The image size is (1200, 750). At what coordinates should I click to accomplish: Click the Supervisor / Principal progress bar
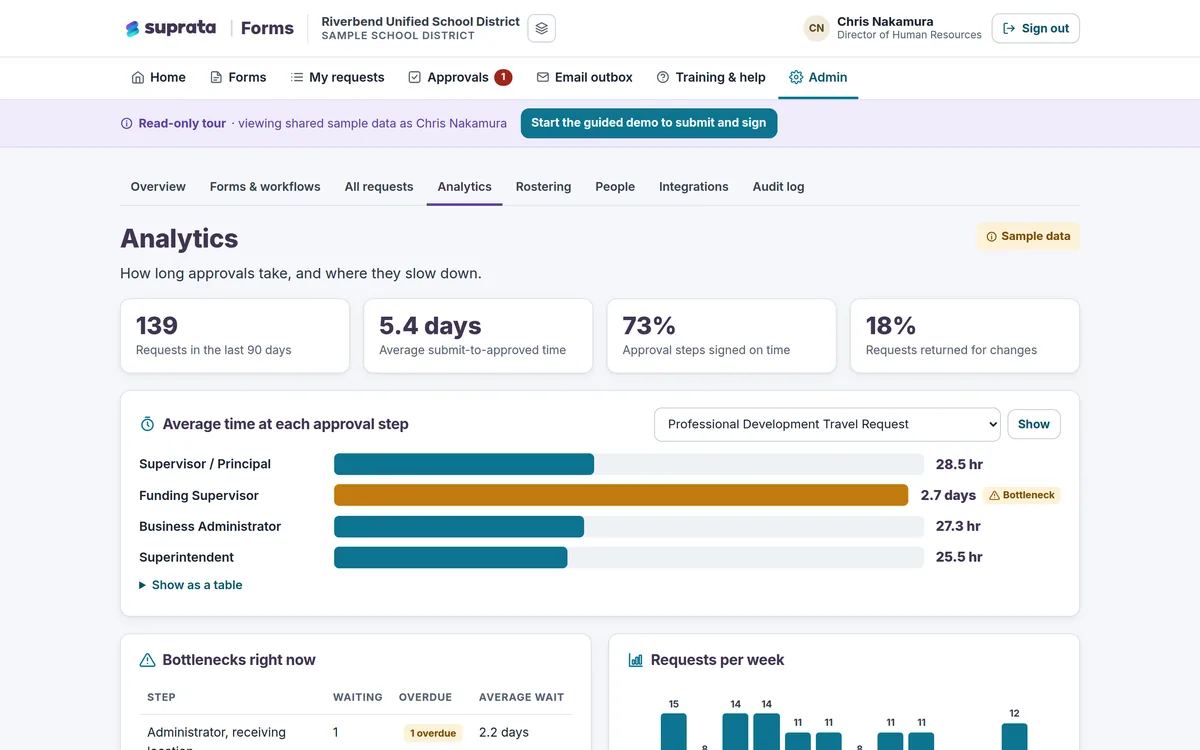click(628, 464)
